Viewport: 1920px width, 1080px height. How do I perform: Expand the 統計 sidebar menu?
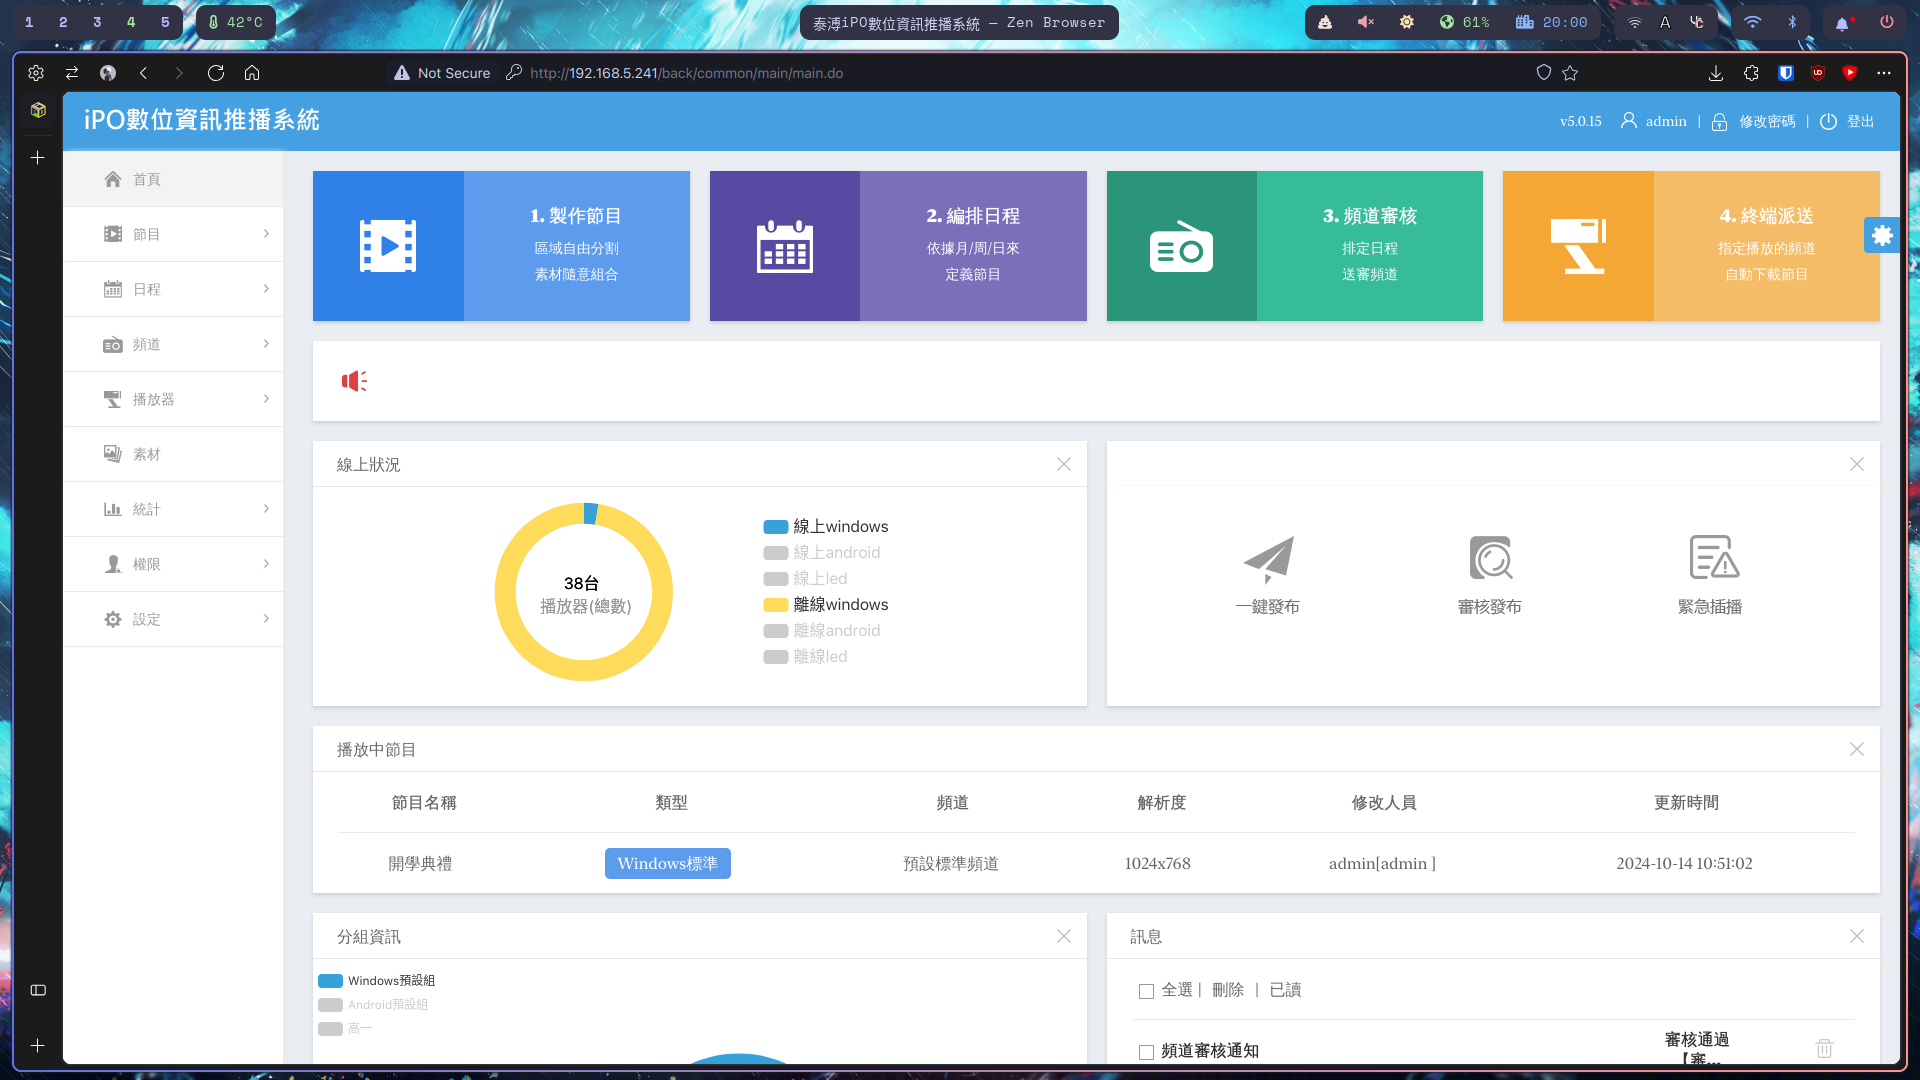(x=173, y=509)
